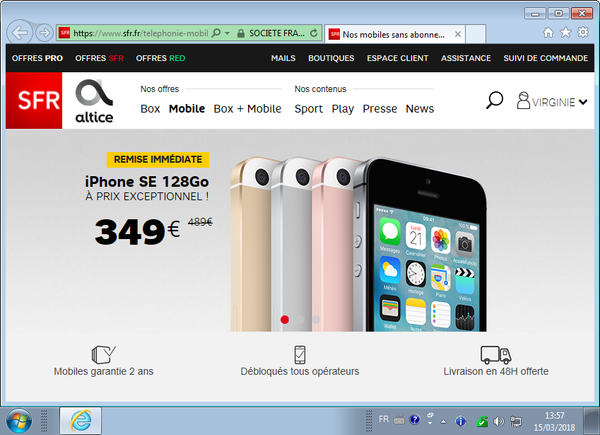Click the delivery truck icon
Viewport: 600px width, 435px height.
pos(496,355)
